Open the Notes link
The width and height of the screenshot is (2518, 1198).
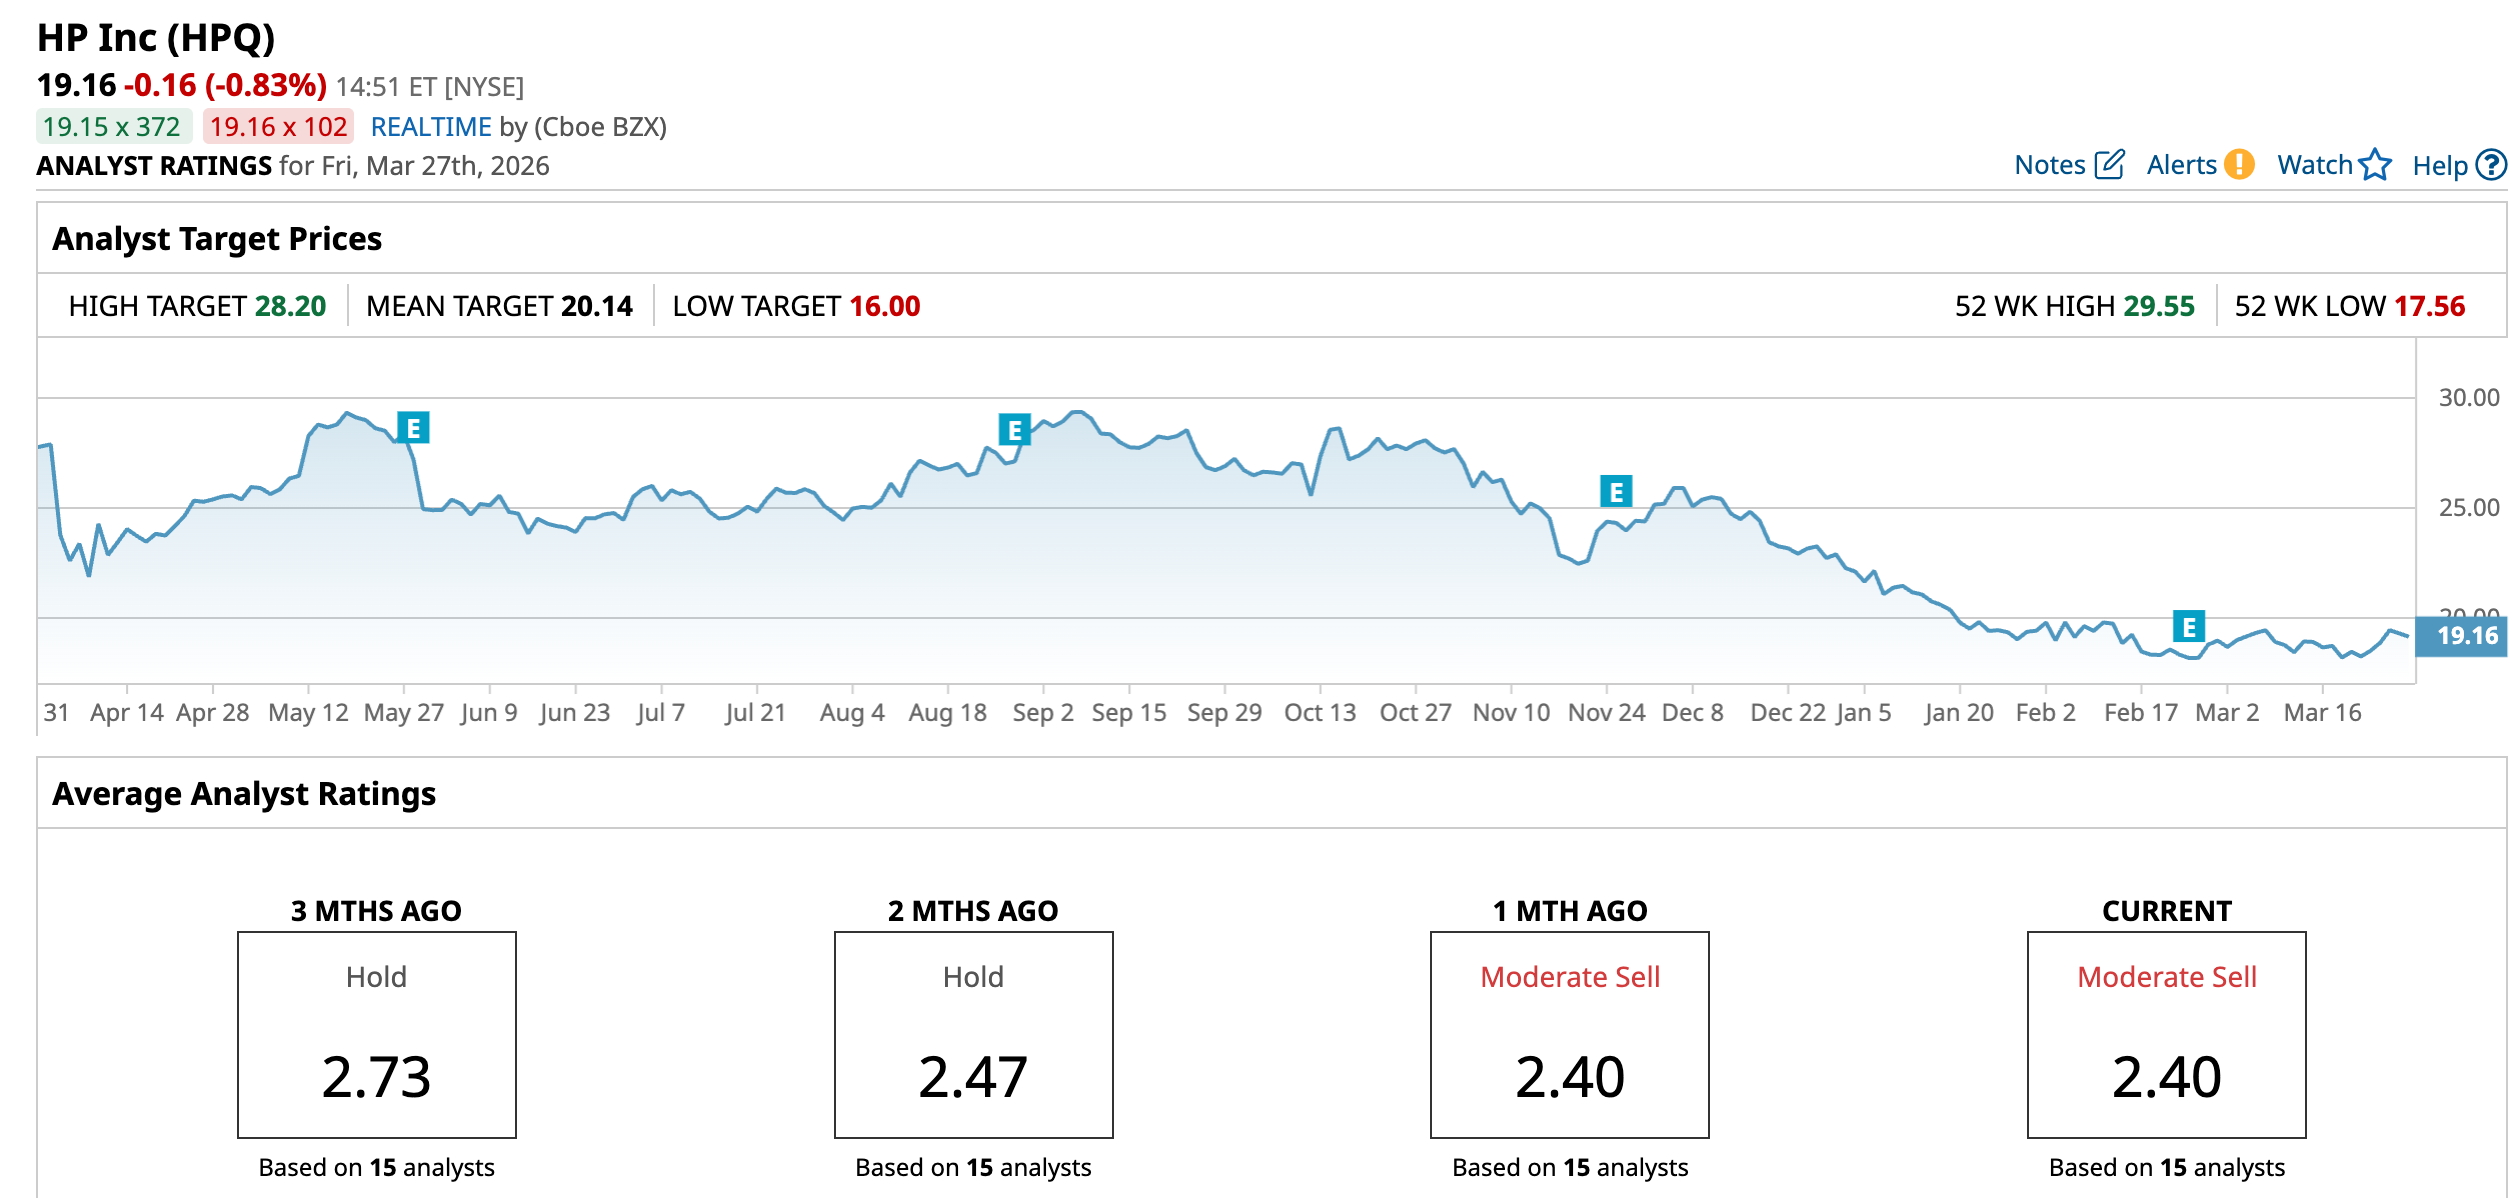(x=2049, y=165)
